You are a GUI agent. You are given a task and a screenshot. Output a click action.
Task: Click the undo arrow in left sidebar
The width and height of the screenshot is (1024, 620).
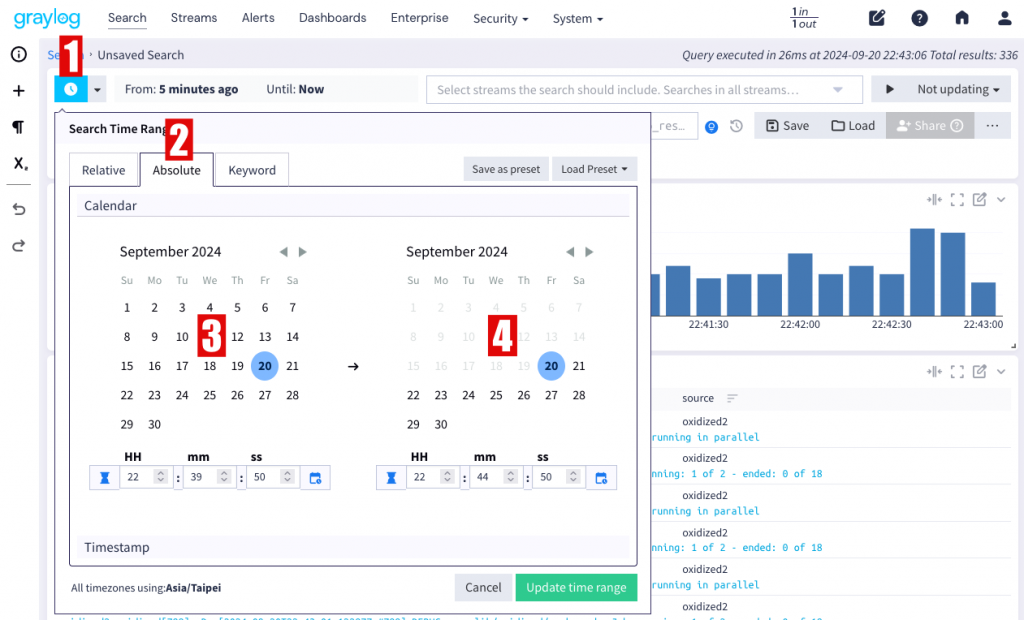tap(19, 209)
